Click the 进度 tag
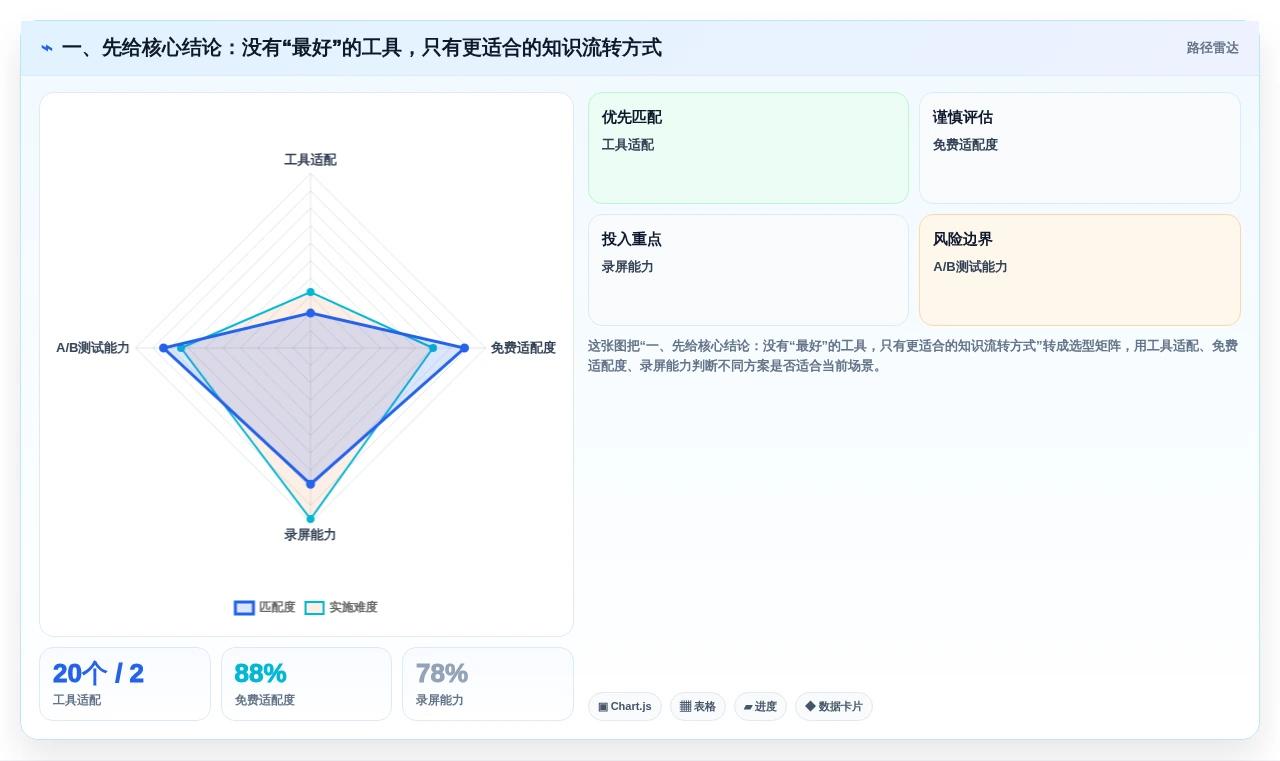Viewport: 1280px width, 761px height. 760,707
